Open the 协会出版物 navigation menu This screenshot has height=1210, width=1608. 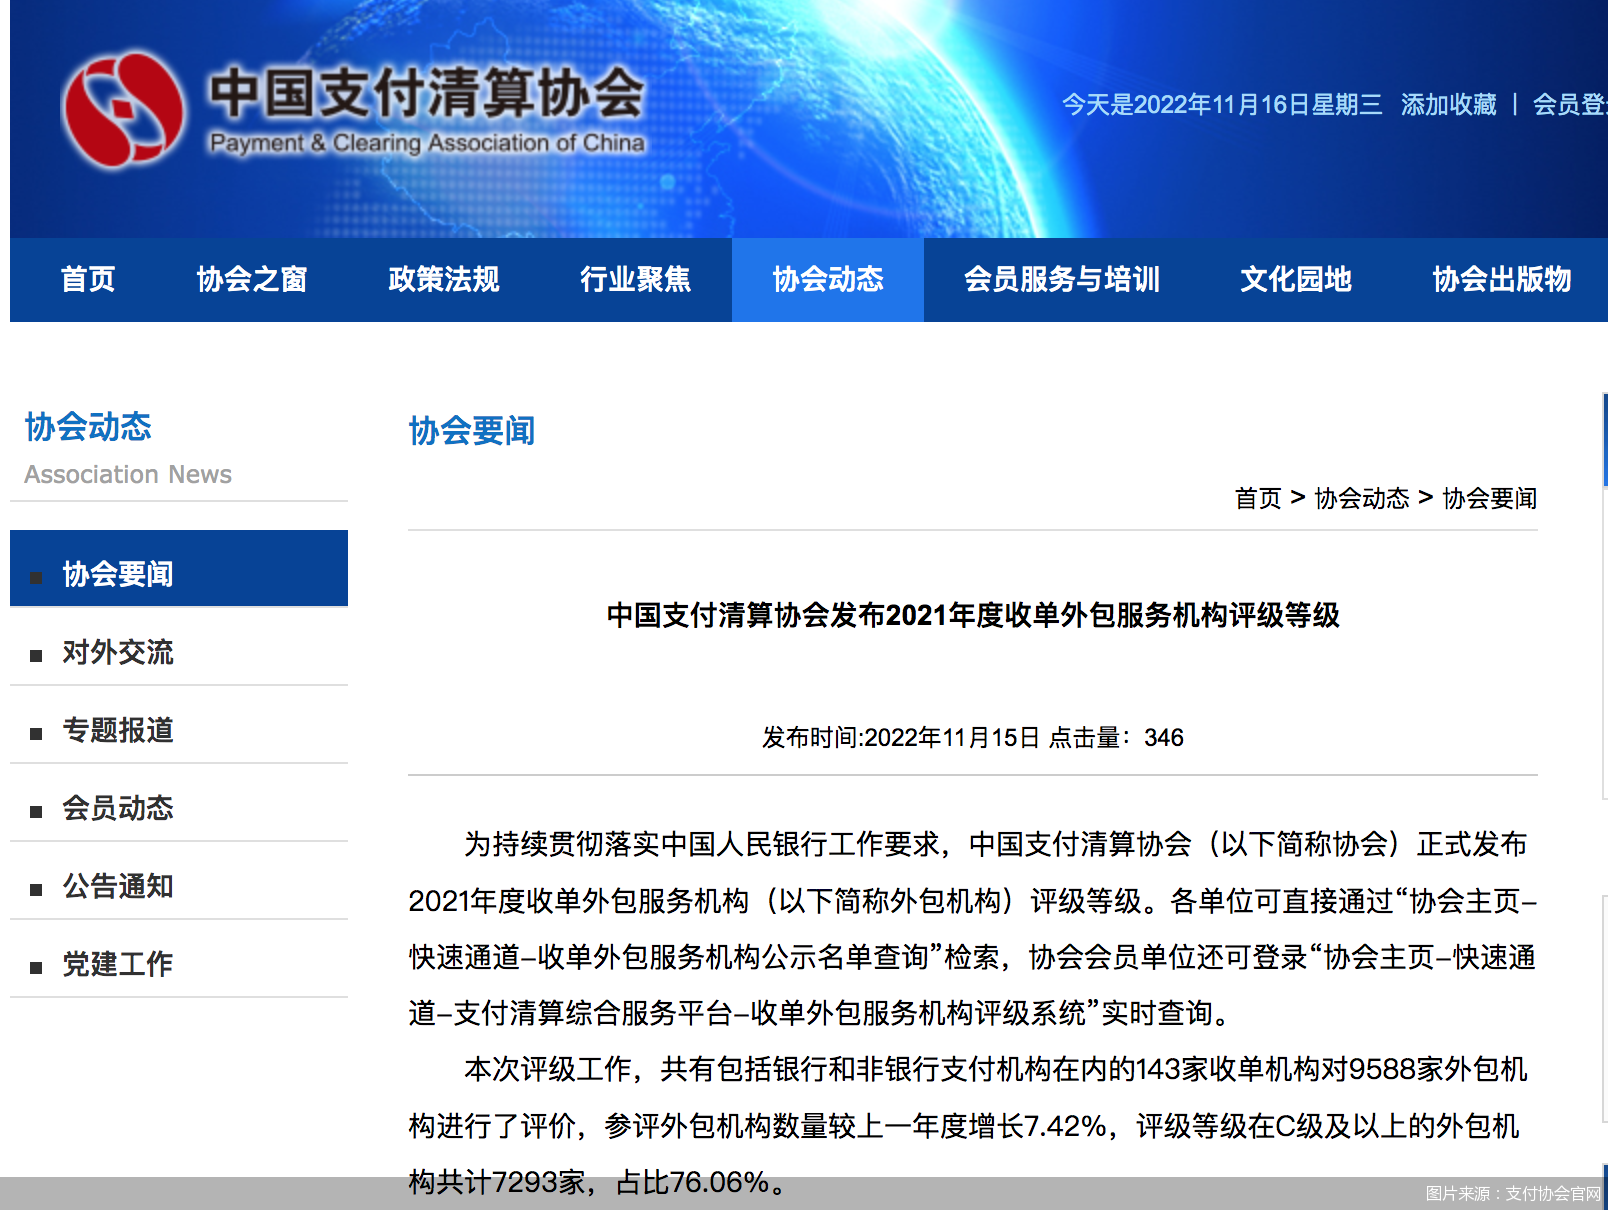click(x=1504, y=280)
